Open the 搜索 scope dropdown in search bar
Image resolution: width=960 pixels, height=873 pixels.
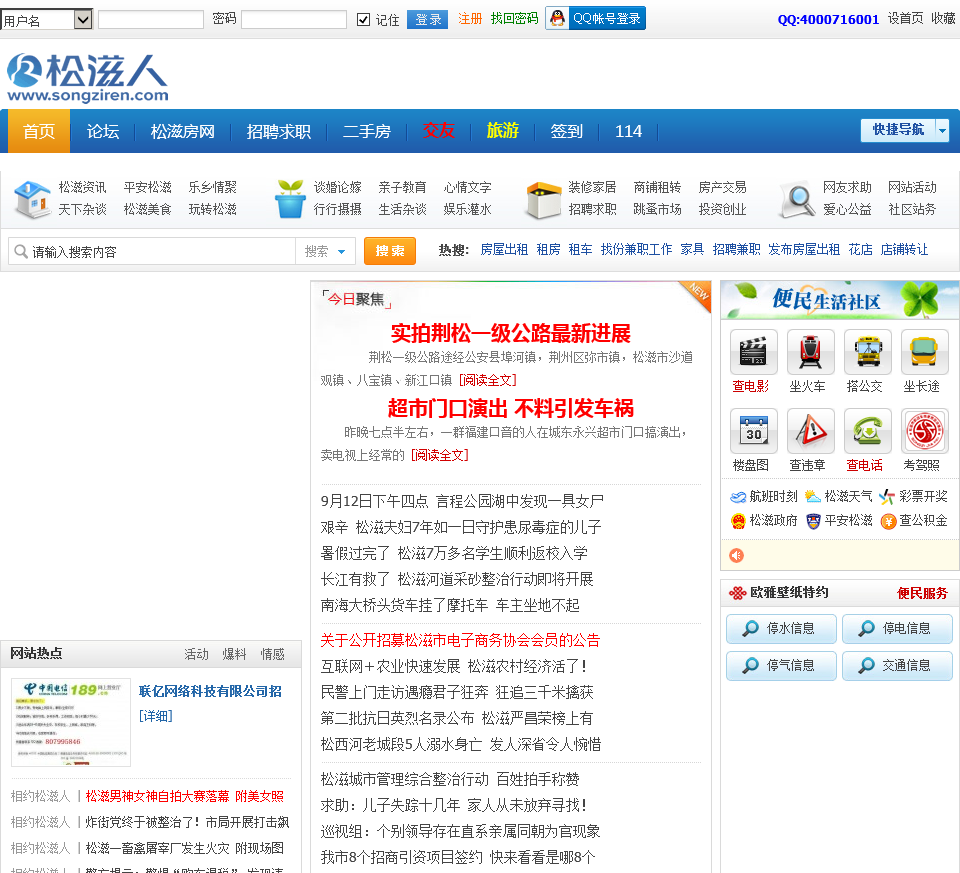click(325, 252)
